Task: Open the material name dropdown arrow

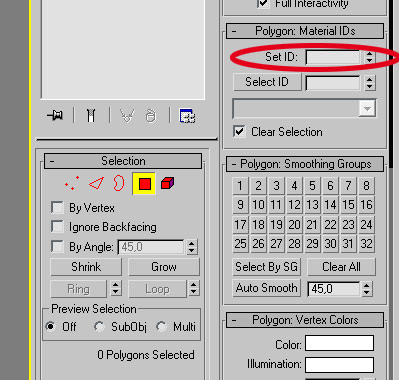Action: pos(367,108)
